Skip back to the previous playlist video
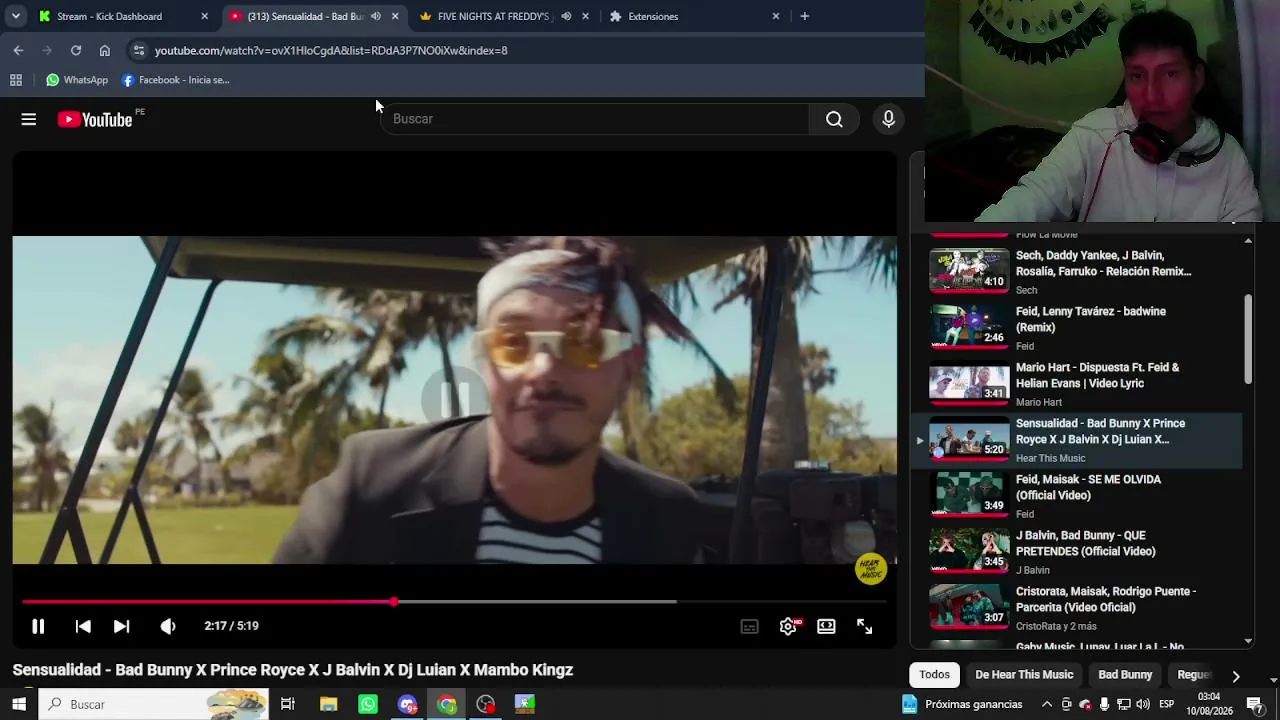The height and width of the screenshot is (720, 1280). pyautogui.click(x=83, y=626)
